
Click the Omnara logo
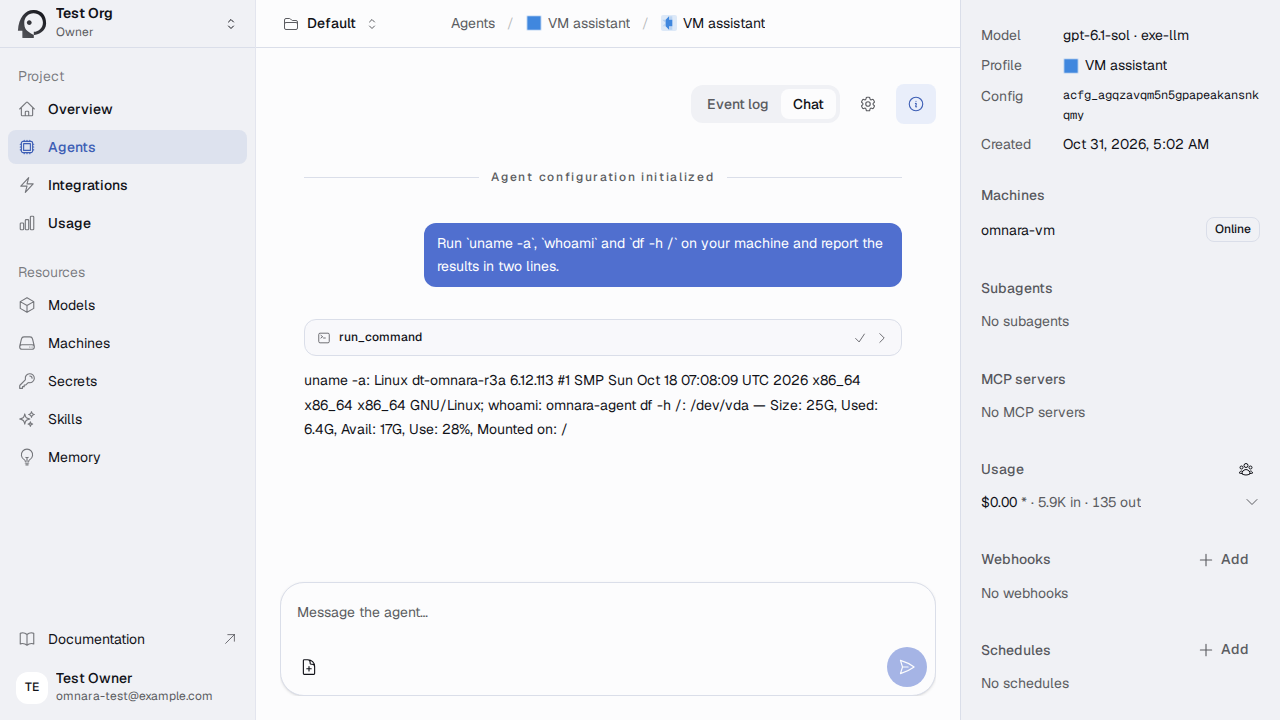pyautogui.click(x=32, y=23)
